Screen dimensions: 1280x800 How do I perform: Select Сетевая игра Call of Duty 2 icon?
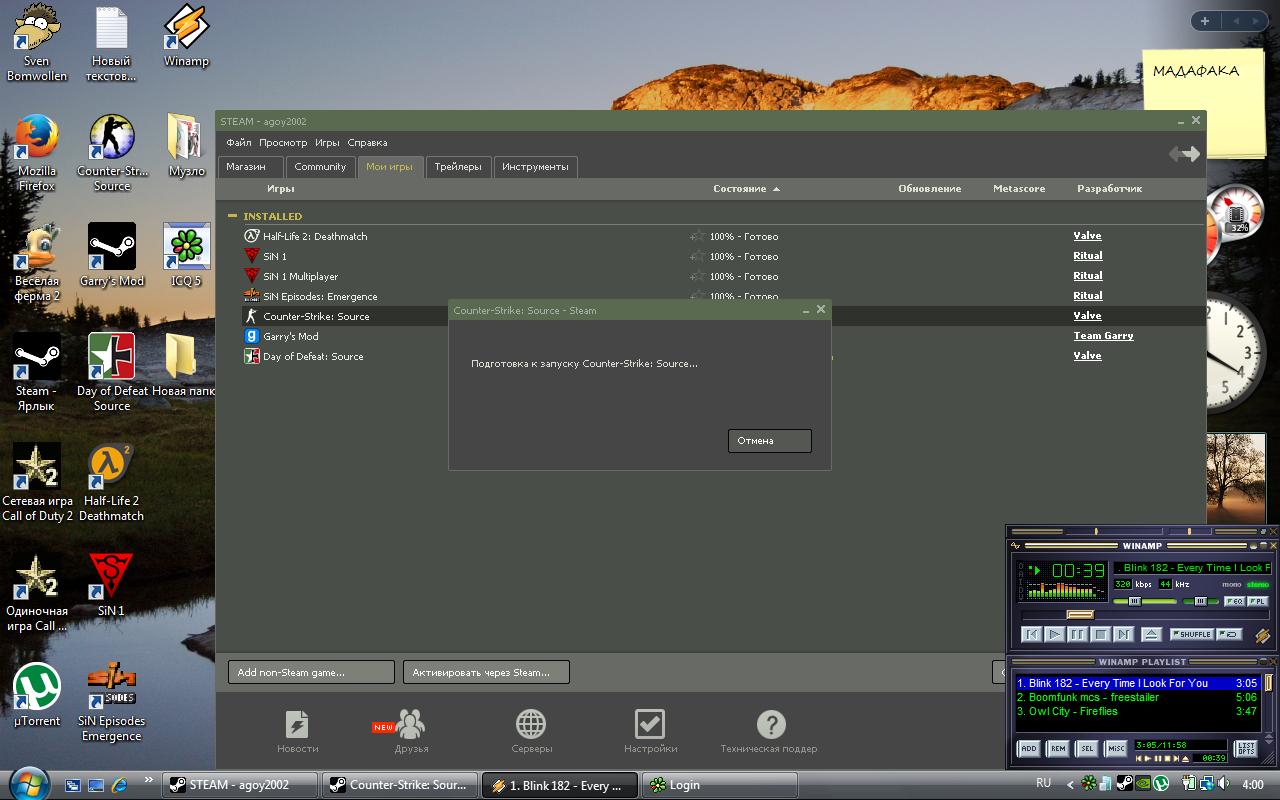[x=37, y=482]
